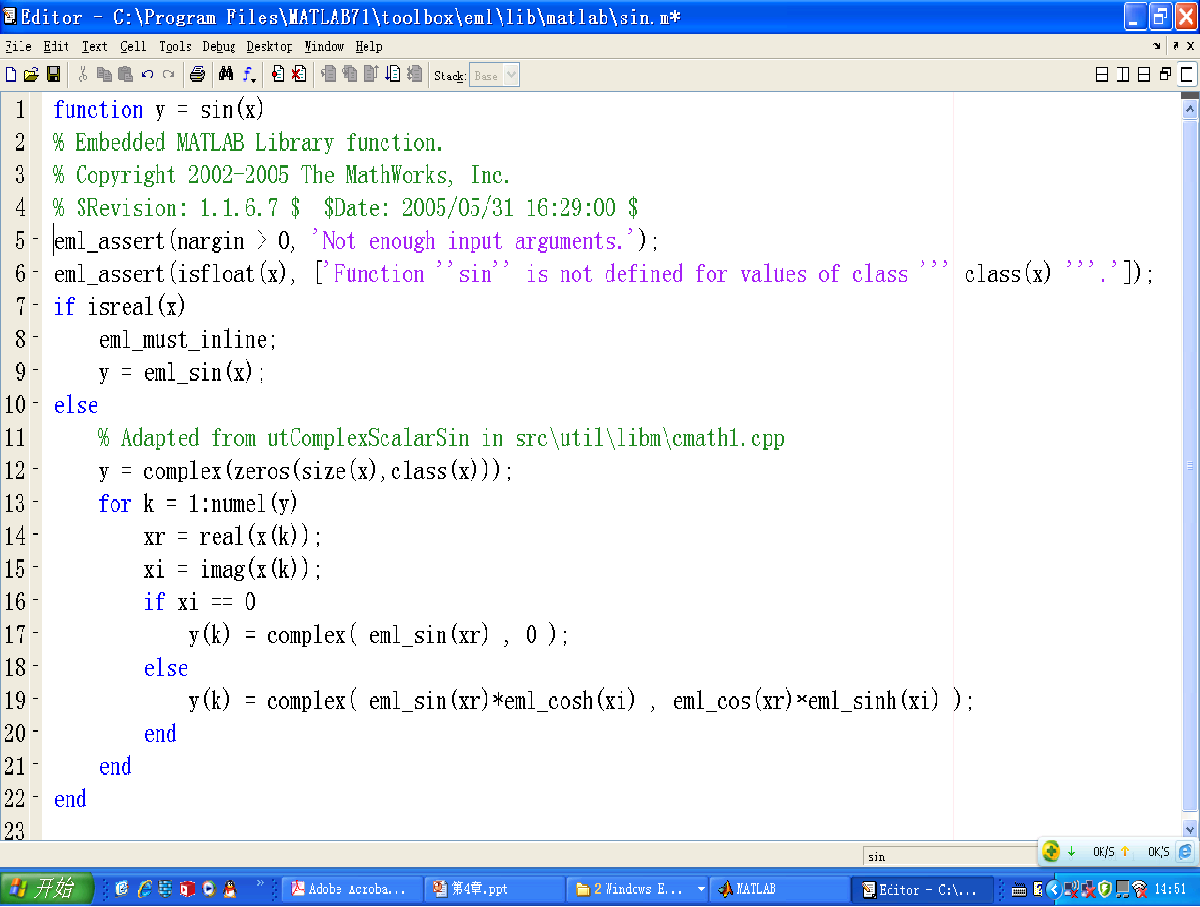The image size is (1200, 907).
Task: Click the debug Step toolbar icon
Action: pyautogui.click(x=326, y=75)
